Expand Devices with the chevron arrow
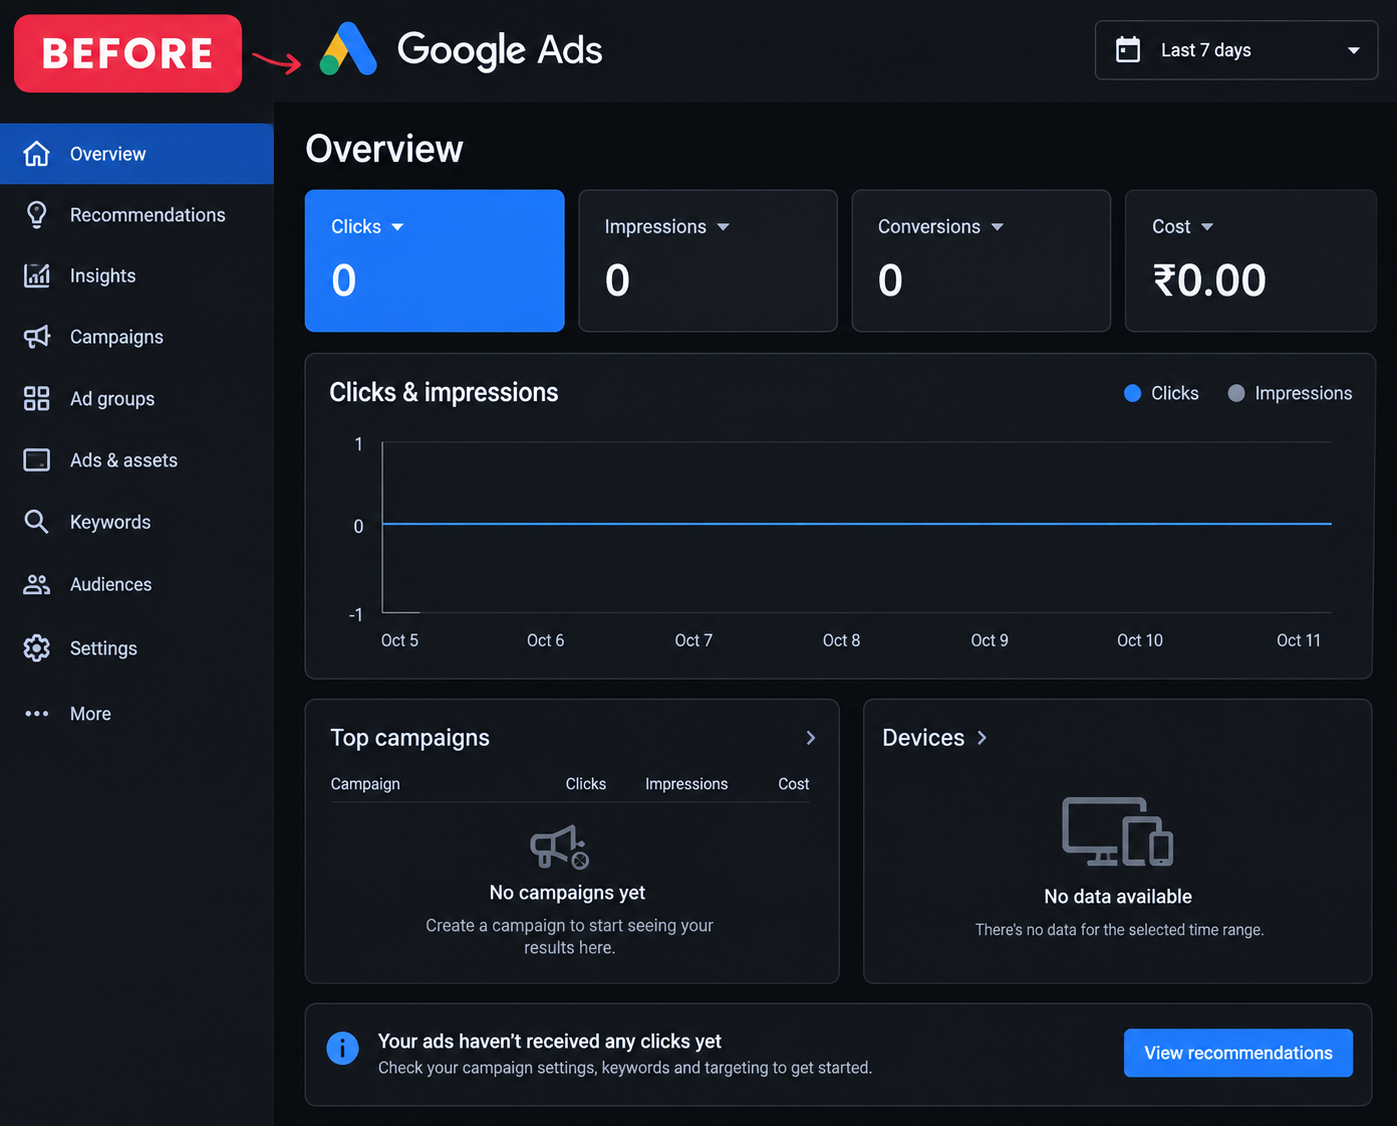 tap(982, 738)
